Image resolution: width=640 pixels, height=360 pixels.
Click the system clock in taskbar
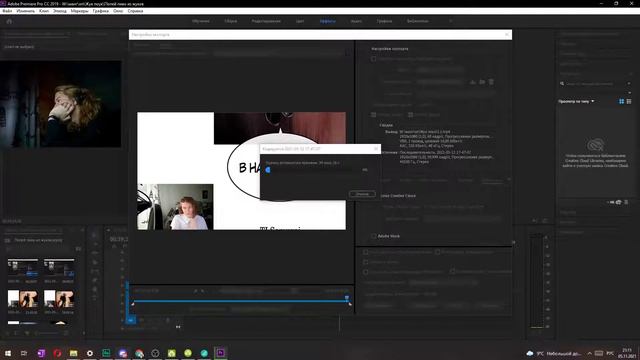pyautogui.click(x=627, y=353)
